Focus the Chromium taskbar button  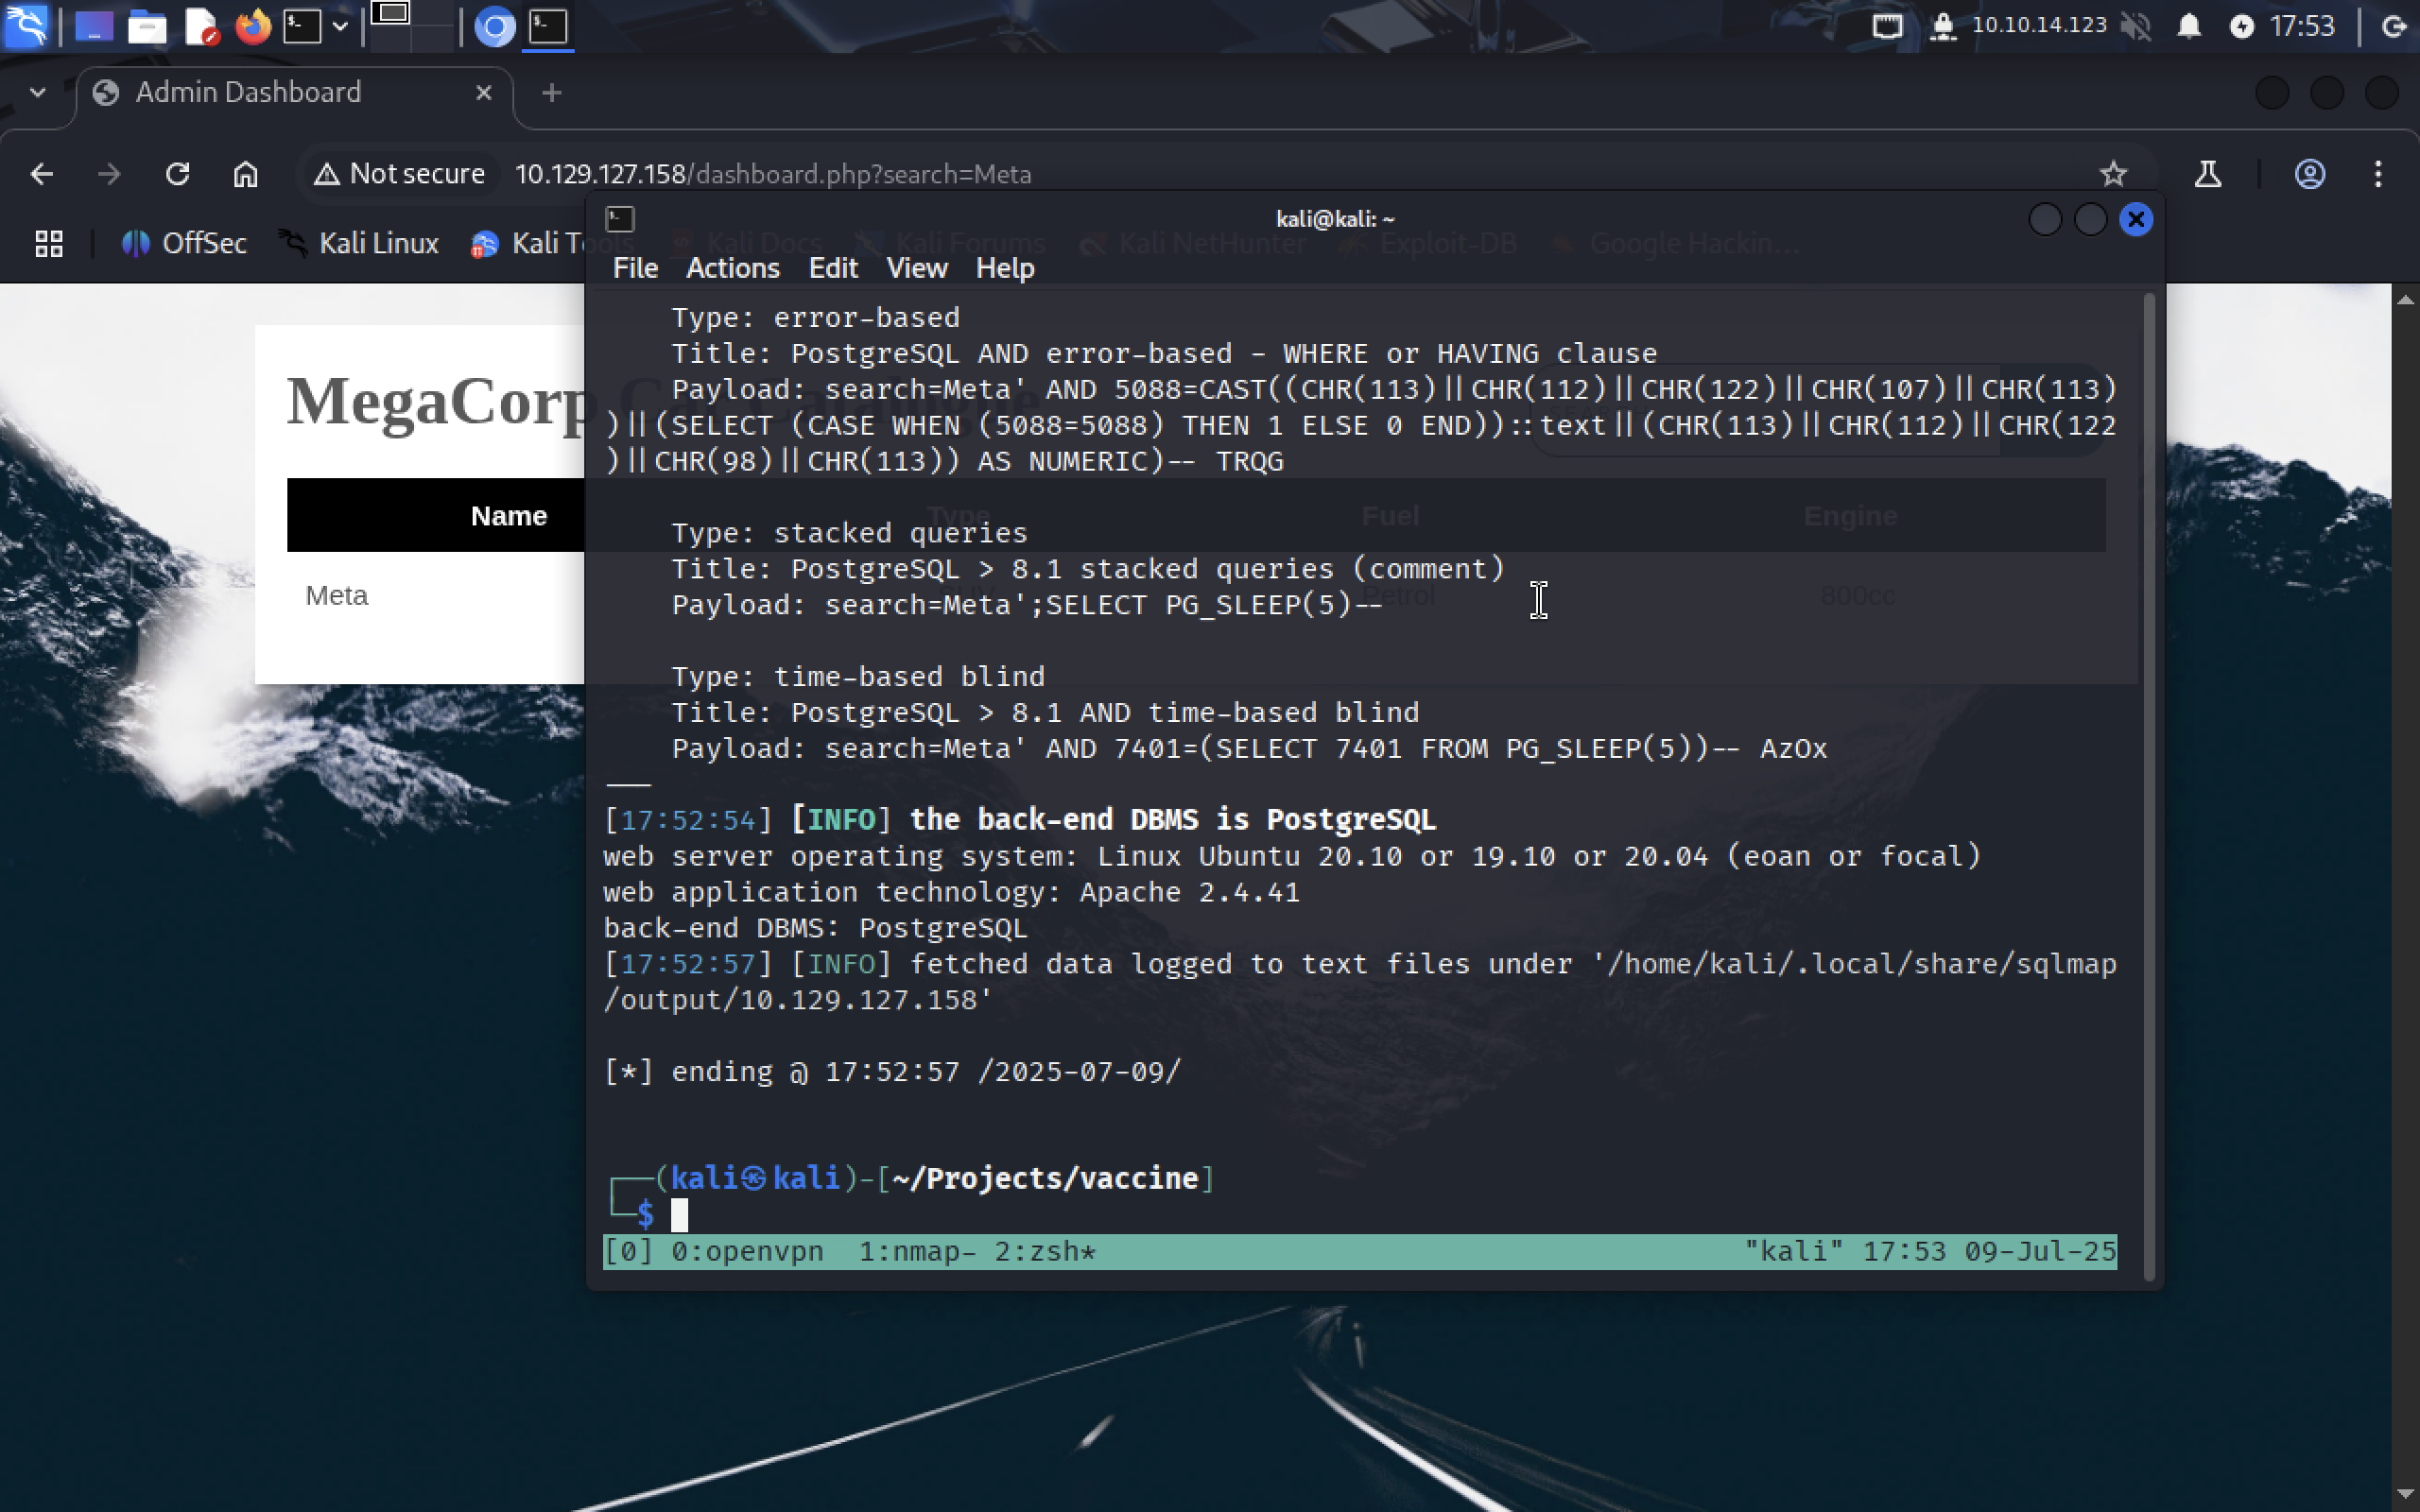(x=494, y=26)
